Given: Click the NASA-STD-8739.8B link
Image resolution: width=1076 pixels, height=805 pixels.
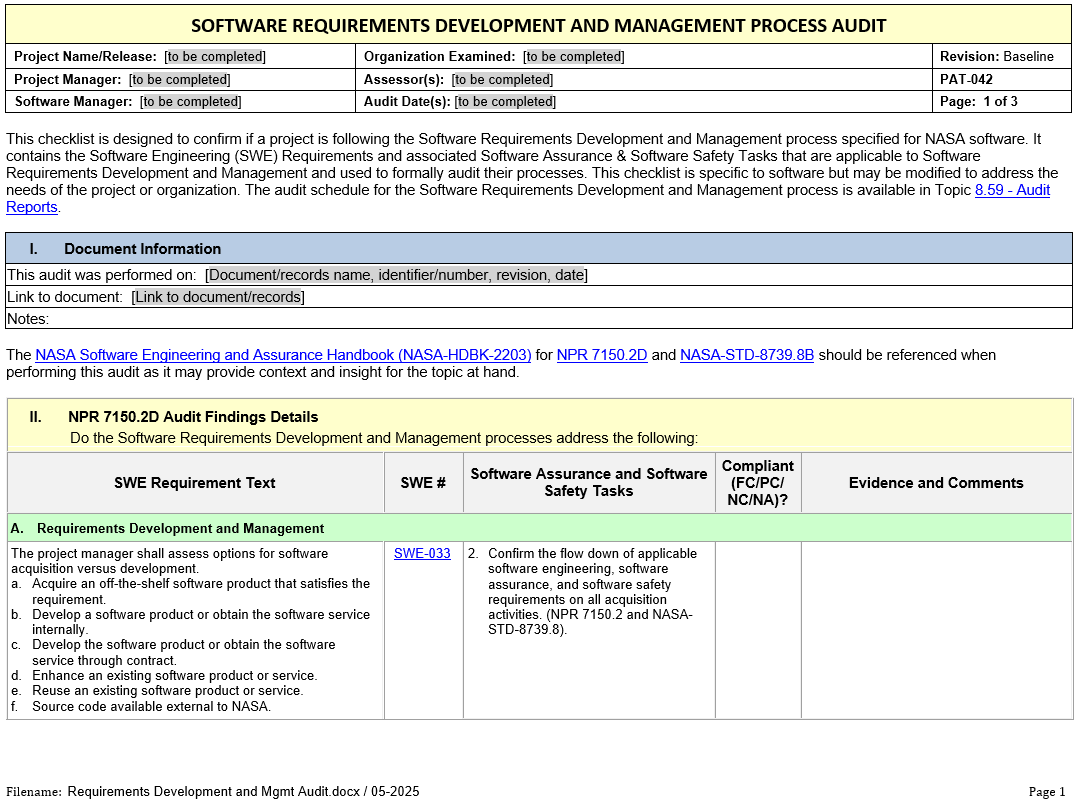Looking at the screenshot, I should pyautogui.click(x=746, y=355).
